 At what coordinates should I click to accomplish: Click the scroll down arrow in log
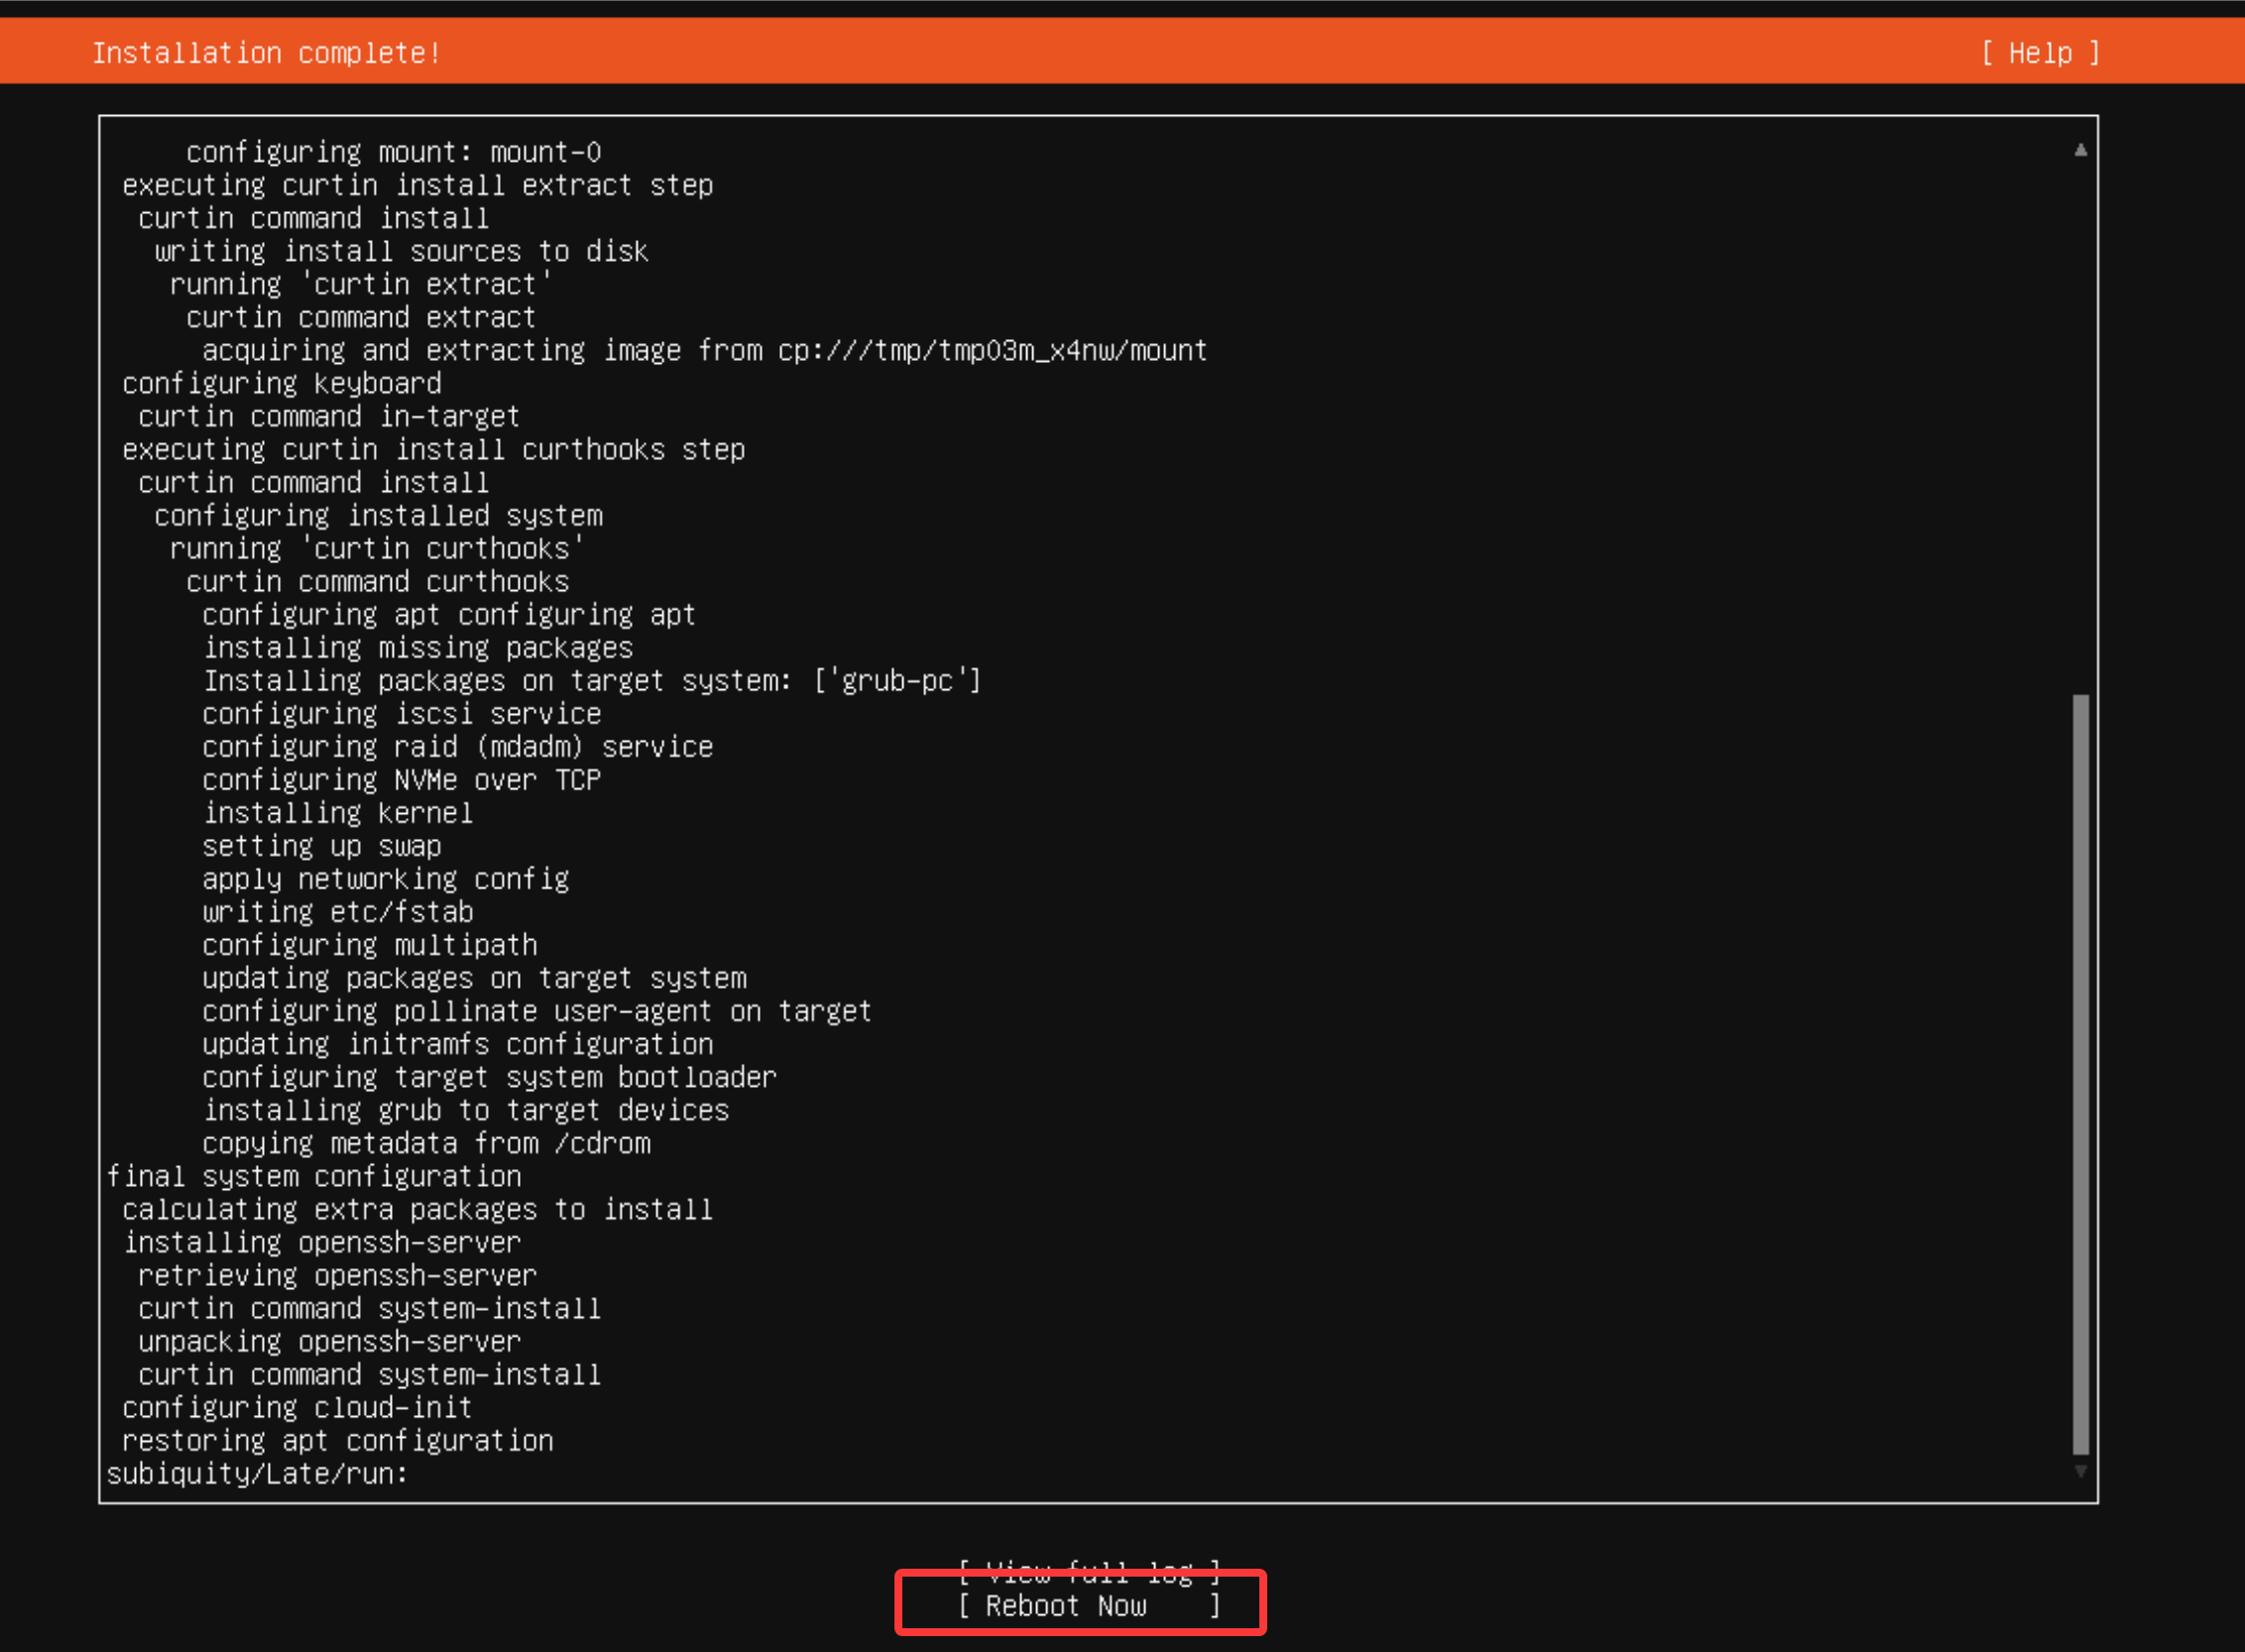click(2080, 1472)
